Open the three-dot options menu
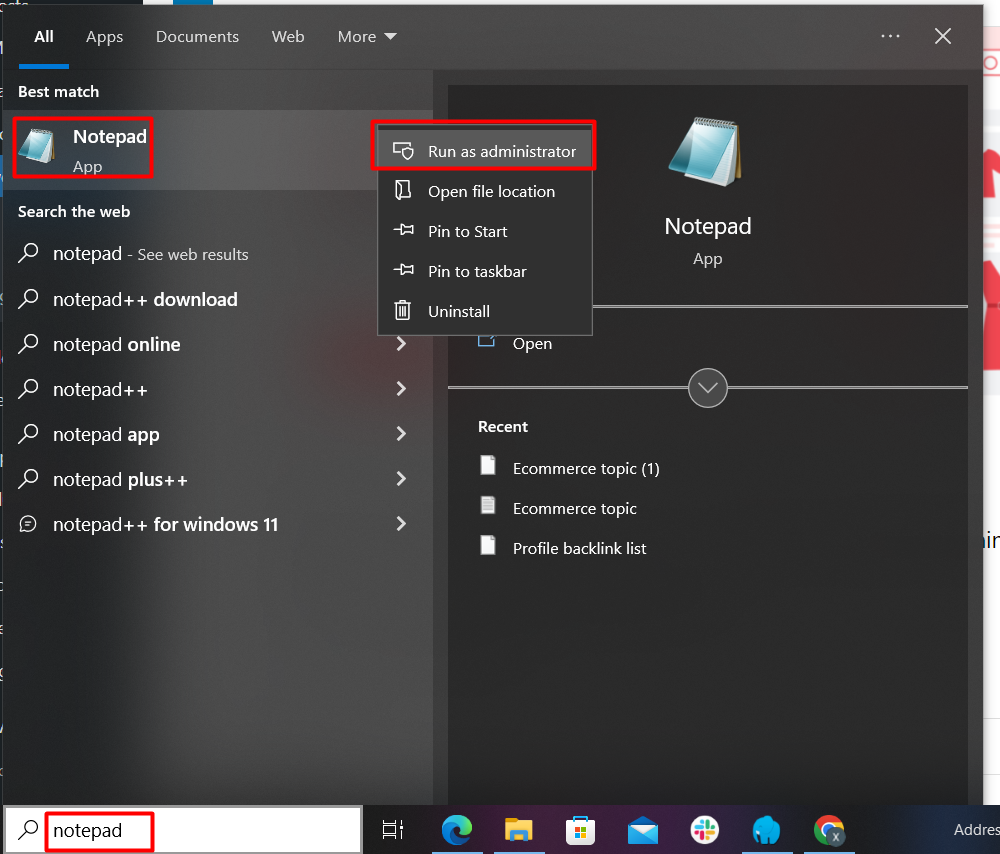The height and width of the screenshot is (854, 1000). [x=890, y=36]
